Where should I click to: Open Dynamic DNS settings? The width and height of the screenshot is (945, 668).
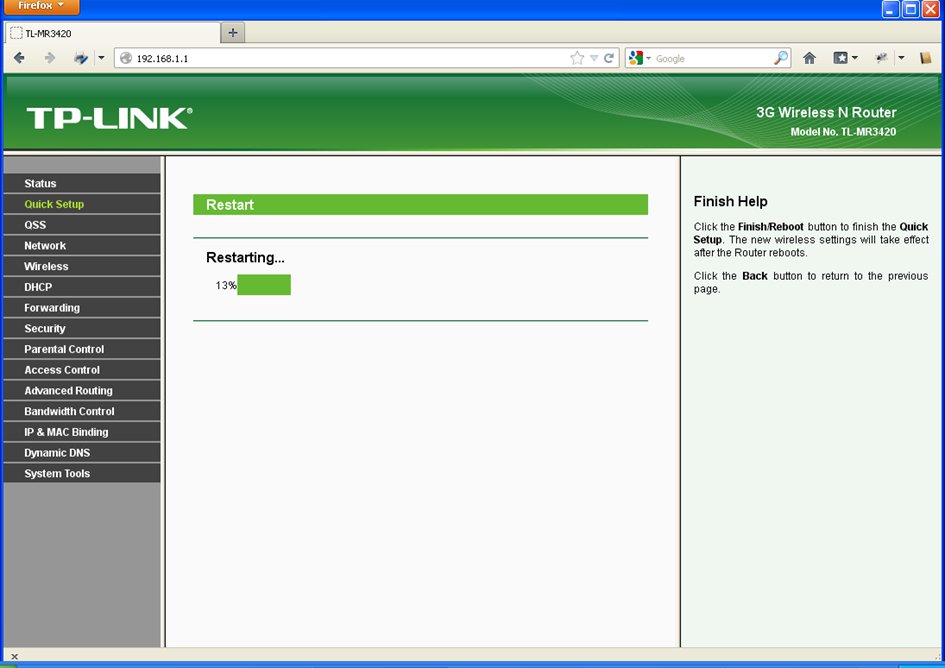click(82, 453)
